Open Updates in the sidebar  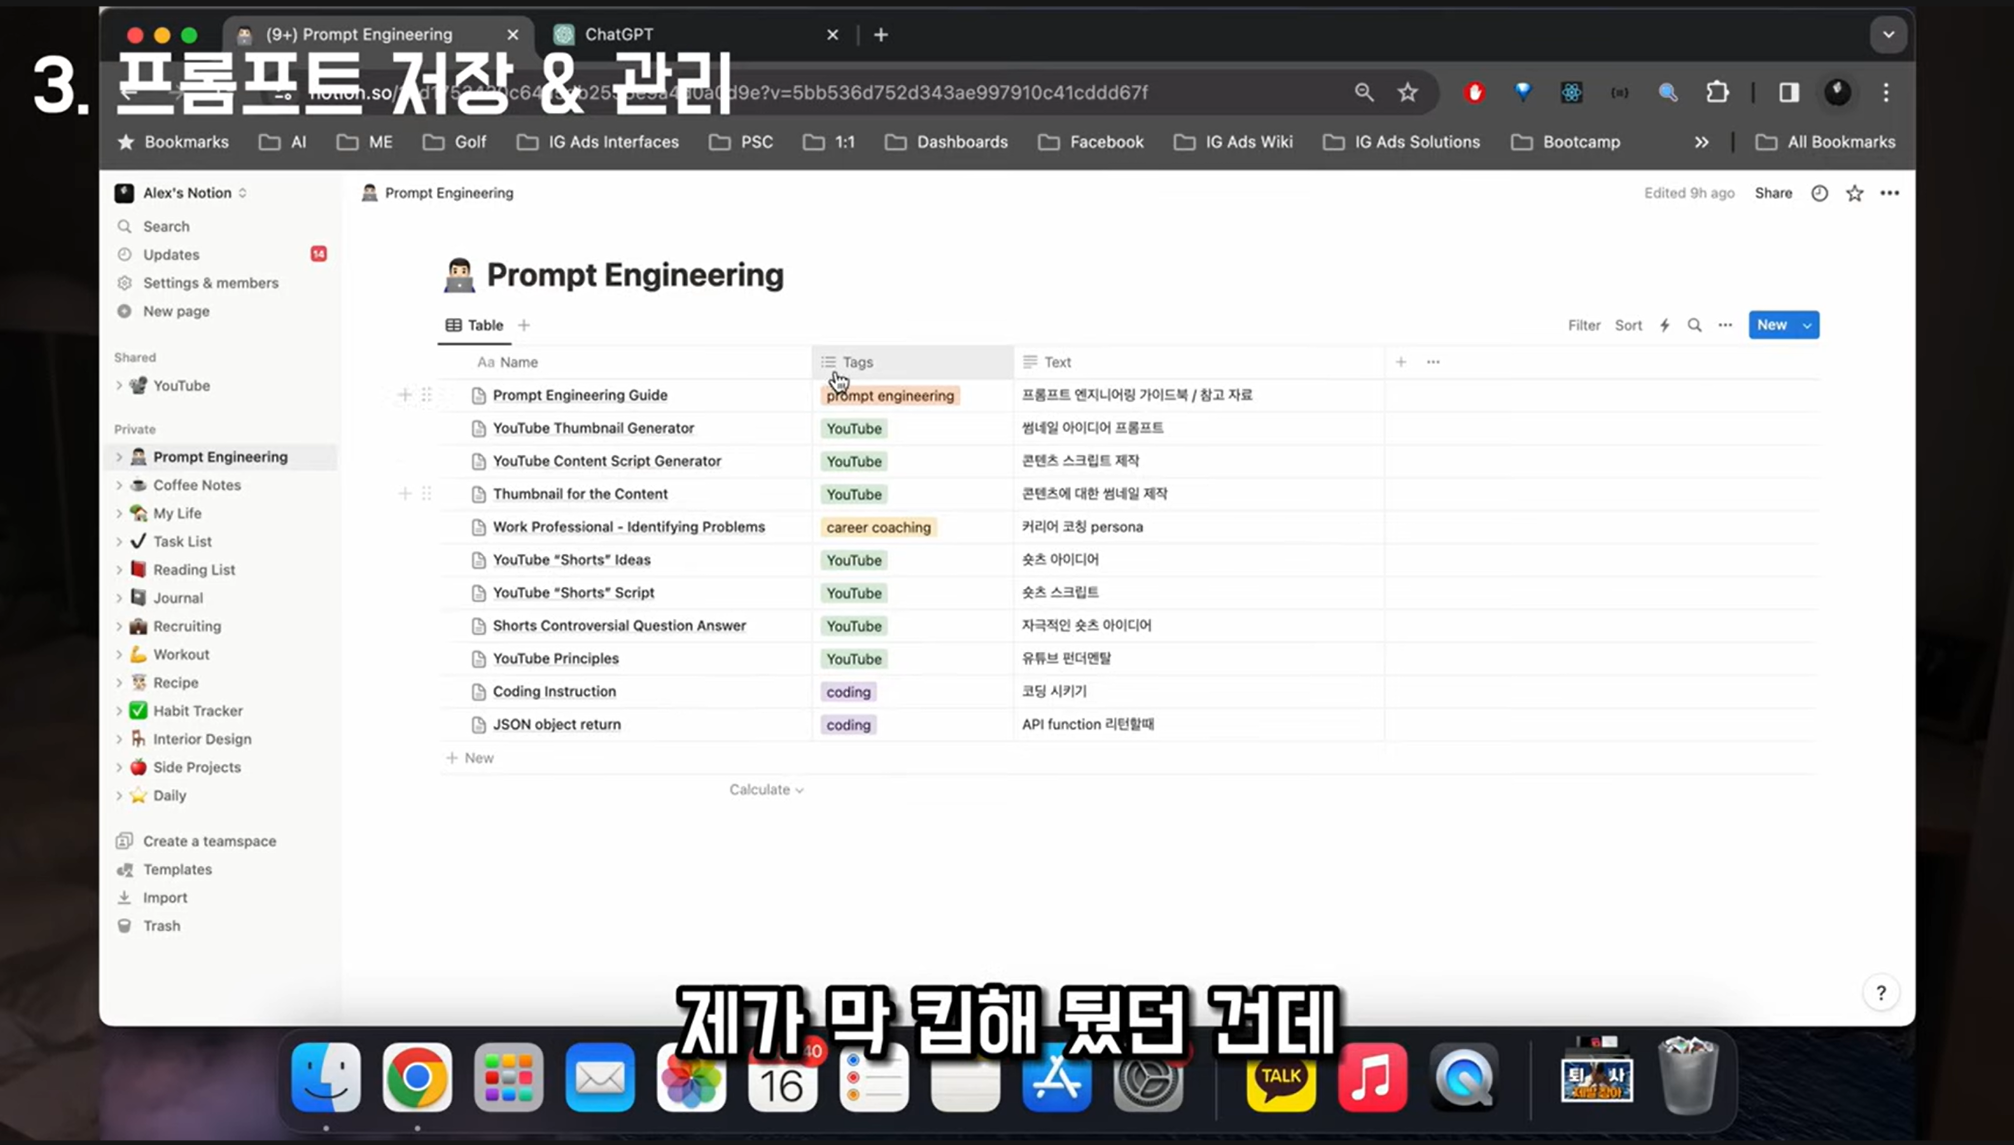(x=171, y=254)
